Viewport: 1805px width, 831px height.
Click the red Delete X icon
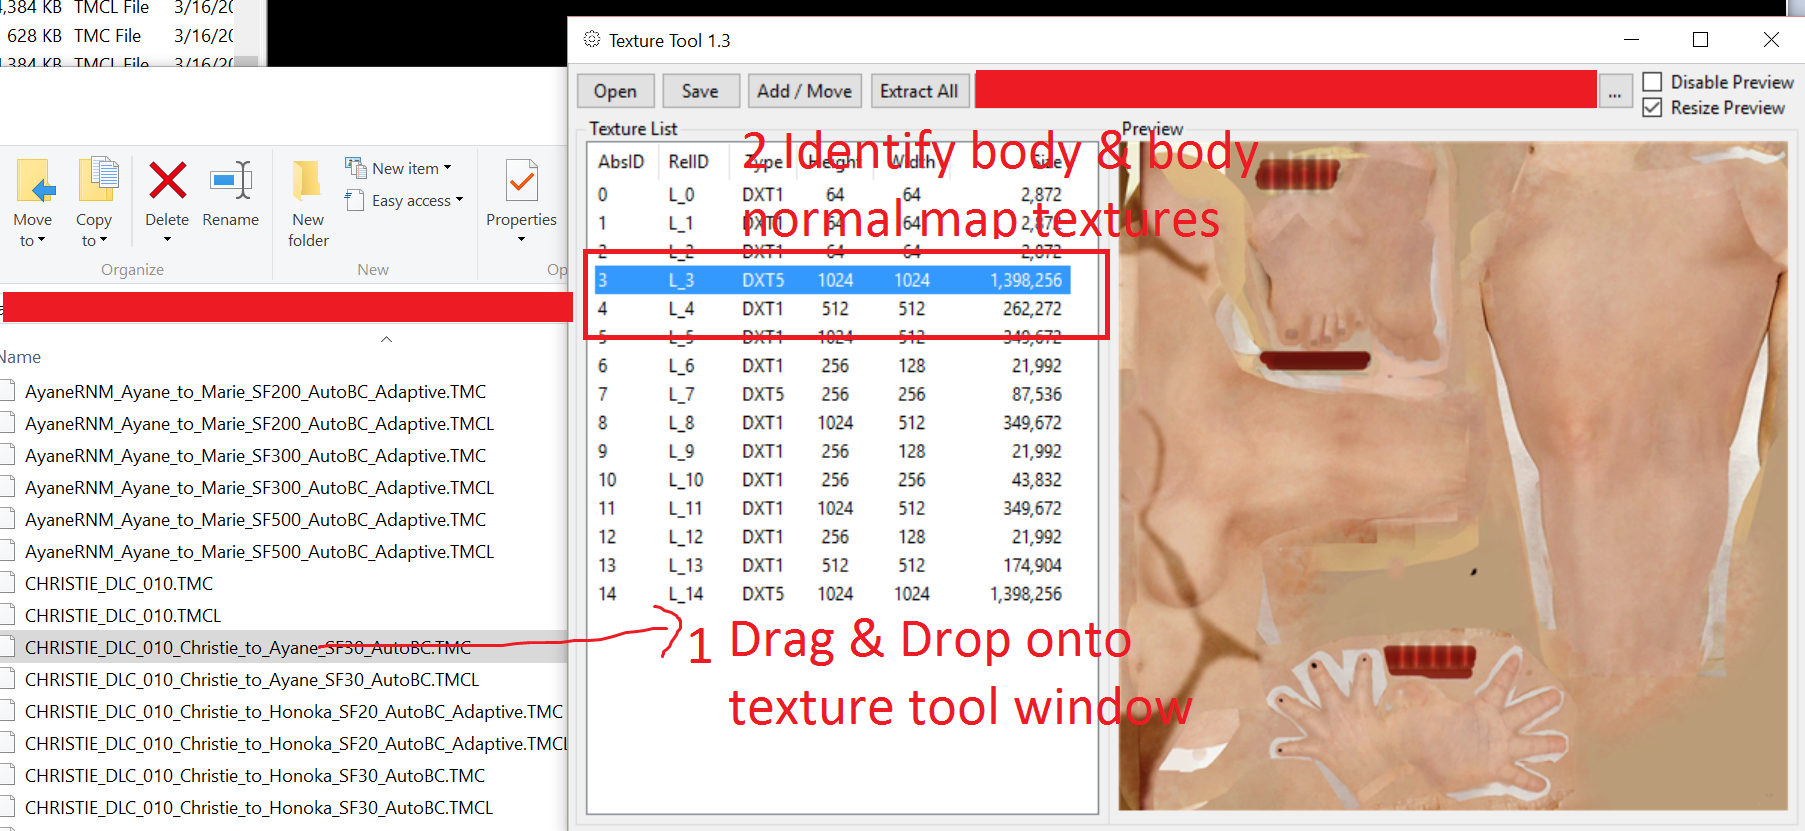tap(167, 181)
